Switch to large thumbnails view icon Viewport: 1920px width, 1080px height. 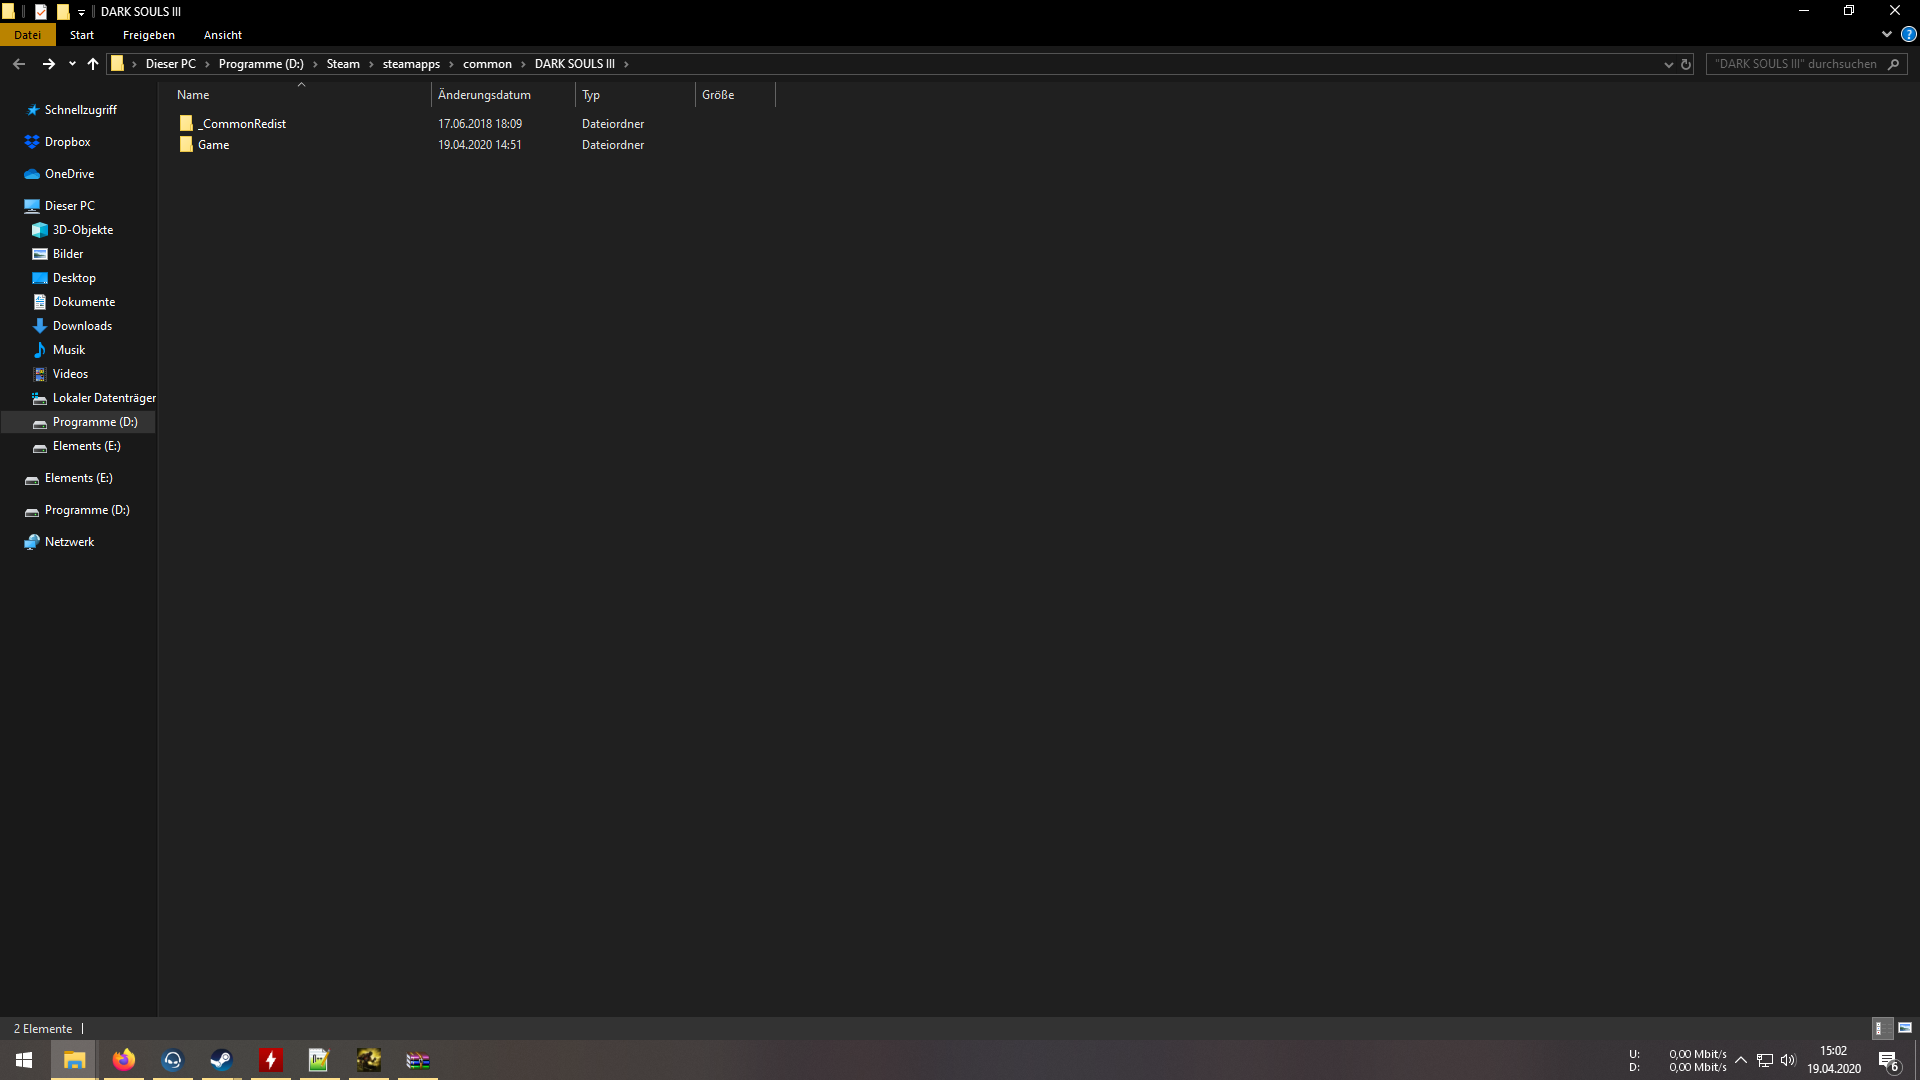(1905, 1028)
